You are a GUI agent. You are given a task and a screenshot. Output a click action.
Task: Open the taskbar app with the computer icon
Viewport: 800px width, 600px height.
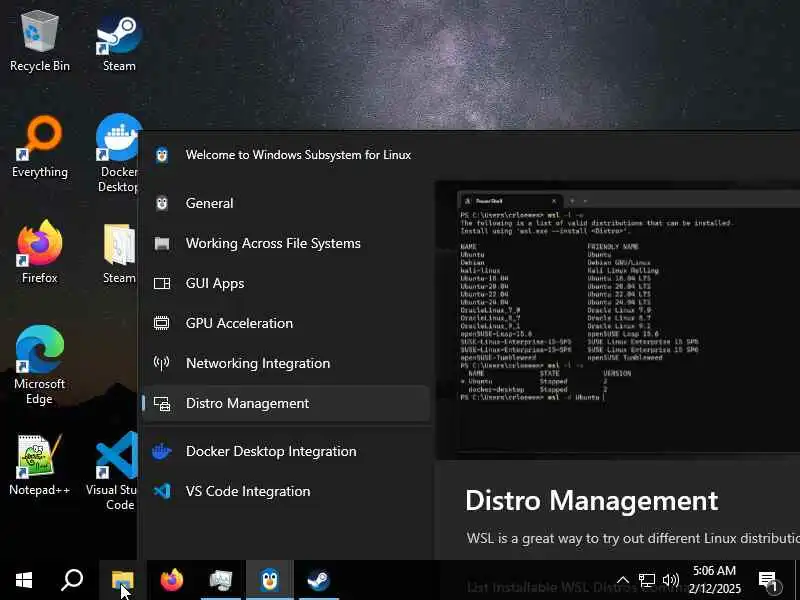[220, 580]
